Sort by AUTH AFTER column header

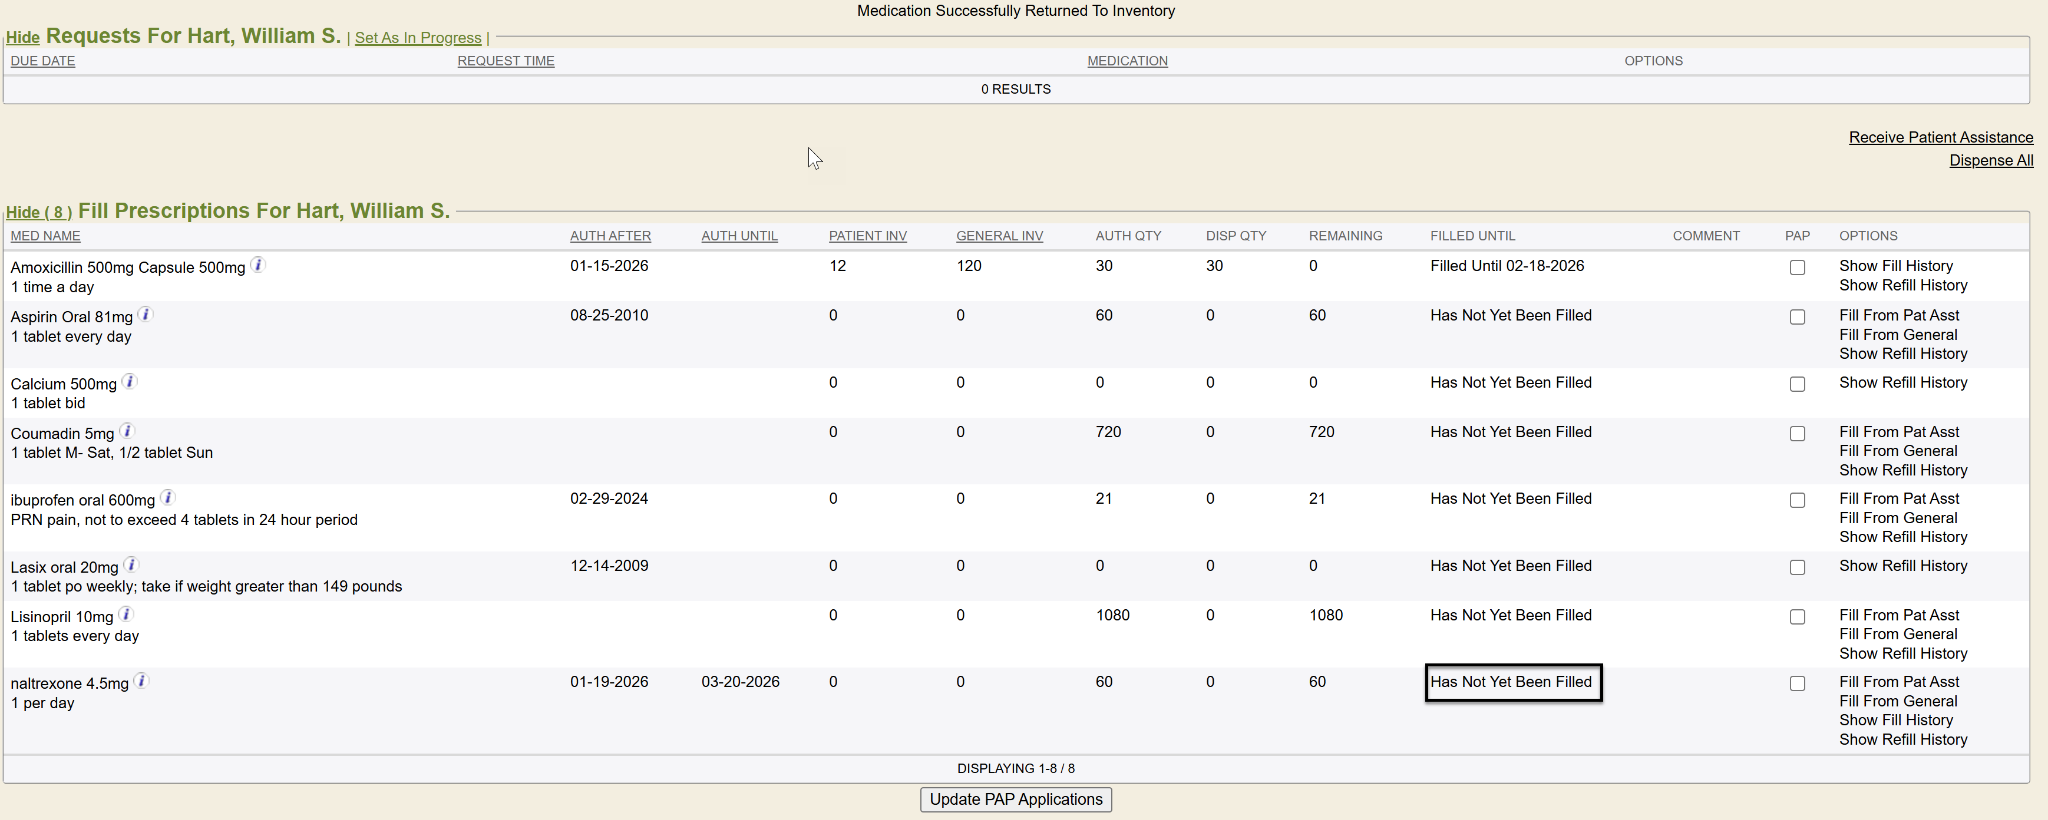610,236
